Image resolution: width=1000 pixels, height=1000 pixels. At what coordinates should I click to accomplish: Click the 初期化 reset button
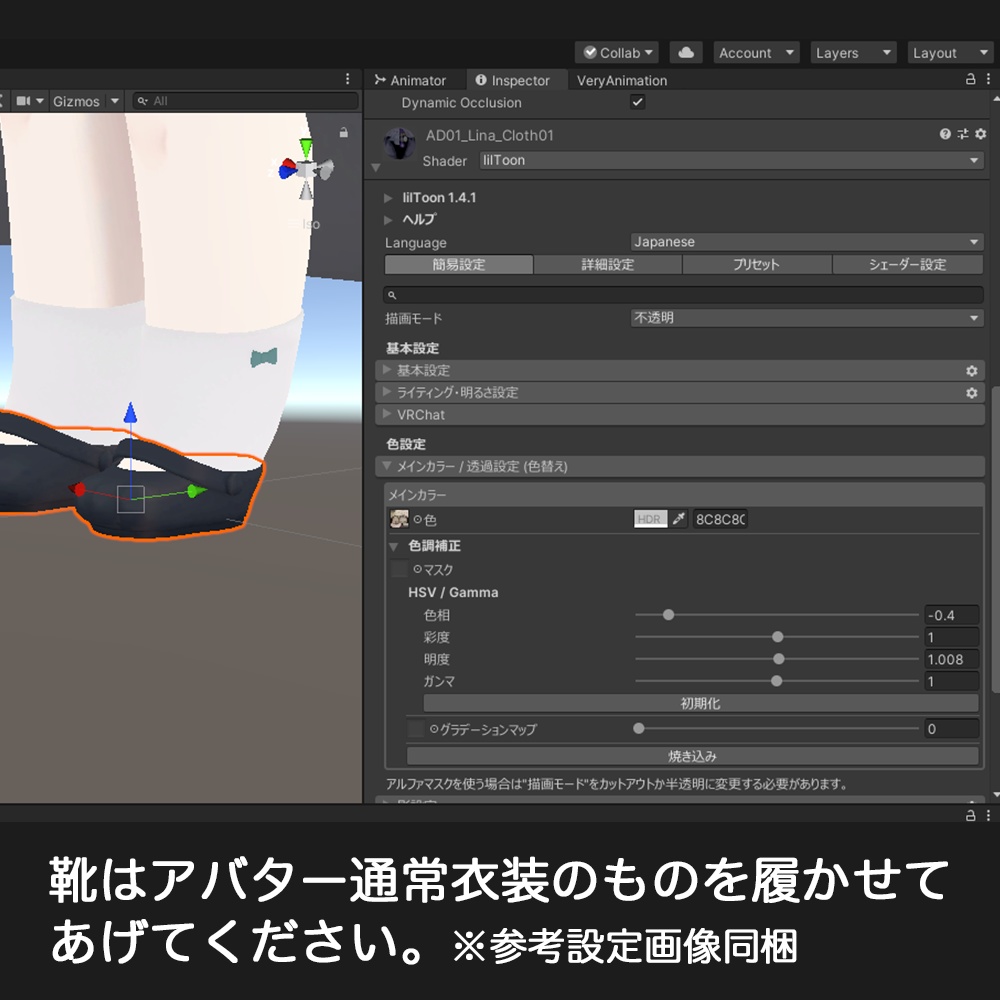[x=700, y=703]
